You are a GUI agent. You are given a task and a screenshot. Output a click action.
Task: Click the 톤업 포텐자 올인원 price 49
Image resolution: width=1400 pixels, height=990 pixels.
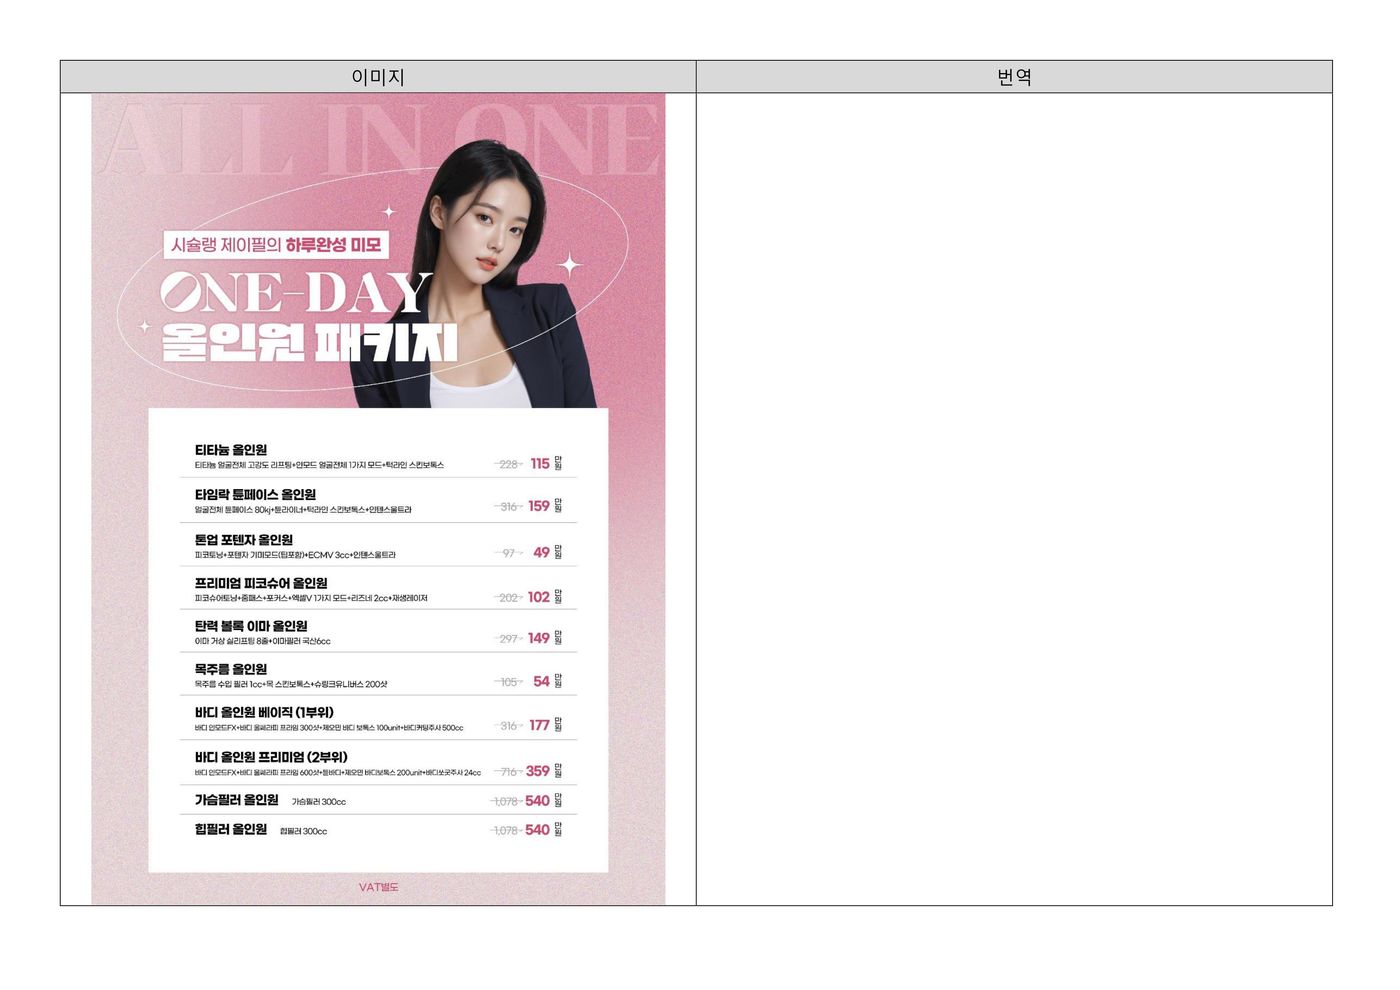541,552
